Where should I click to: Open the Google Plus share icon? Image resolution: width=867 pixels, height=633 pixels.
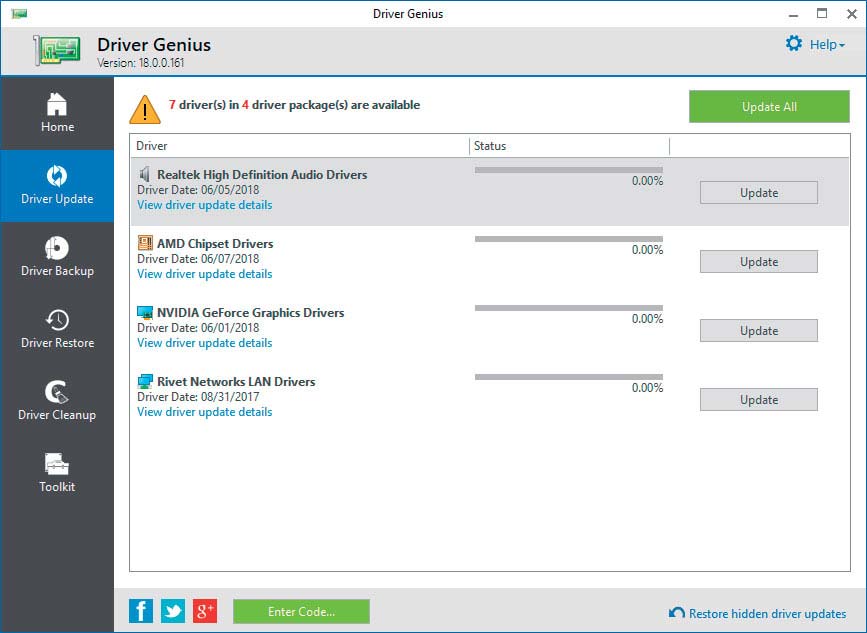(x=205, y=611)
